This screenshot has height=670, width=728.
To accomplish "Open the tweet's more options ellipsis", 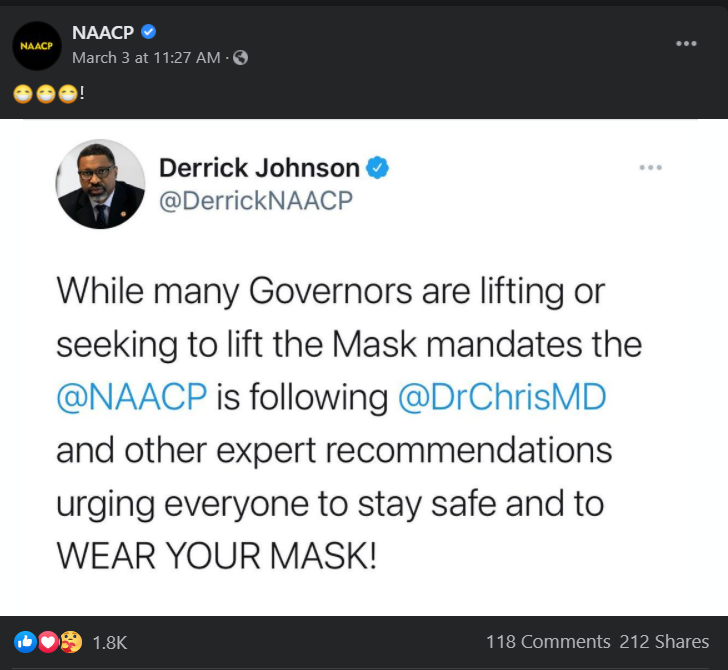I will point(650,168).
